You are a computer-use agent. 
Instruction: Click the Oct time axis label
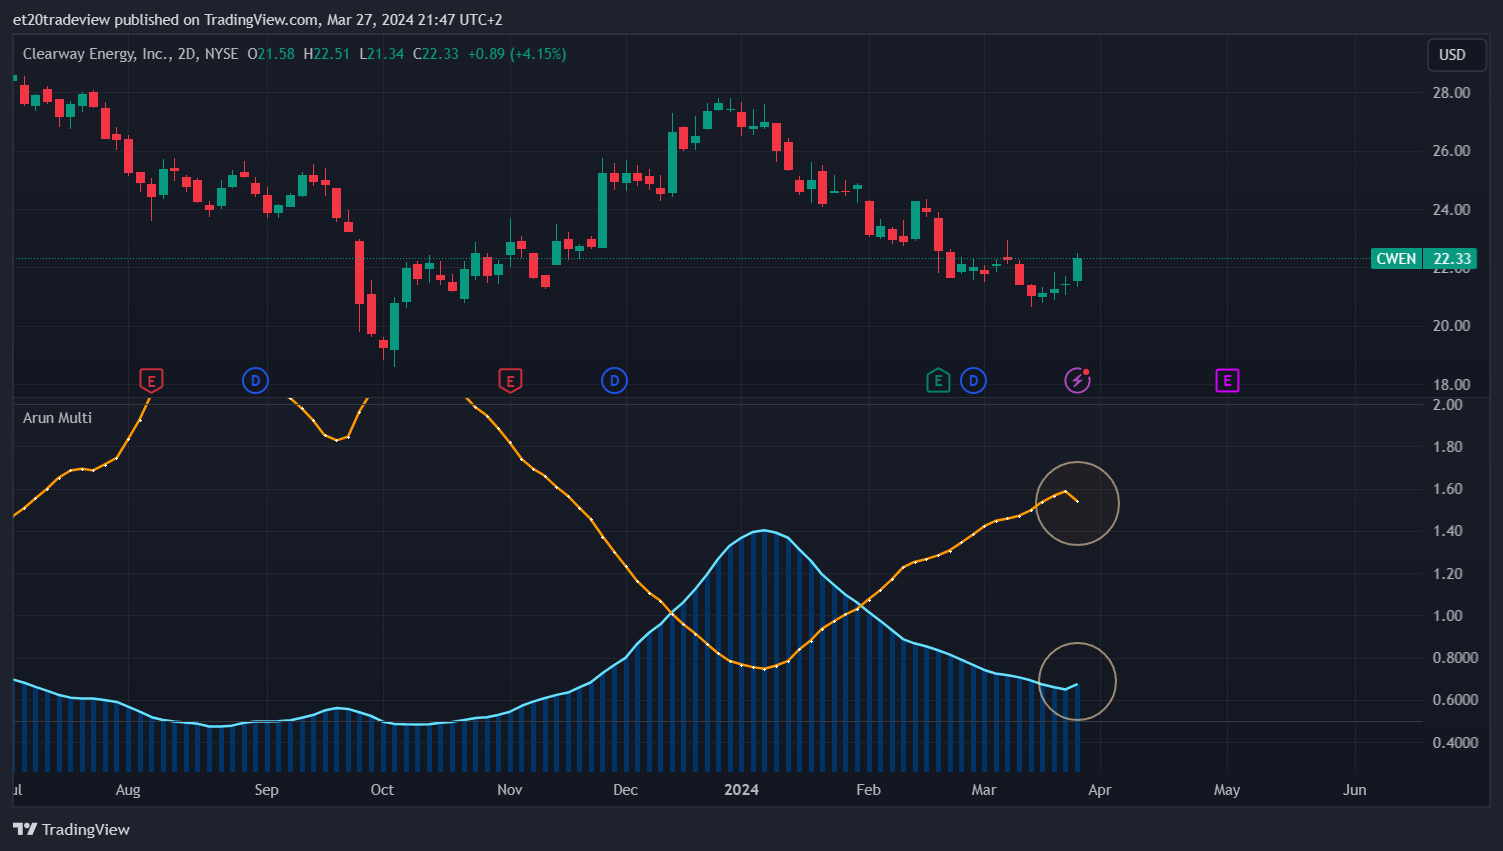(382, 790)
